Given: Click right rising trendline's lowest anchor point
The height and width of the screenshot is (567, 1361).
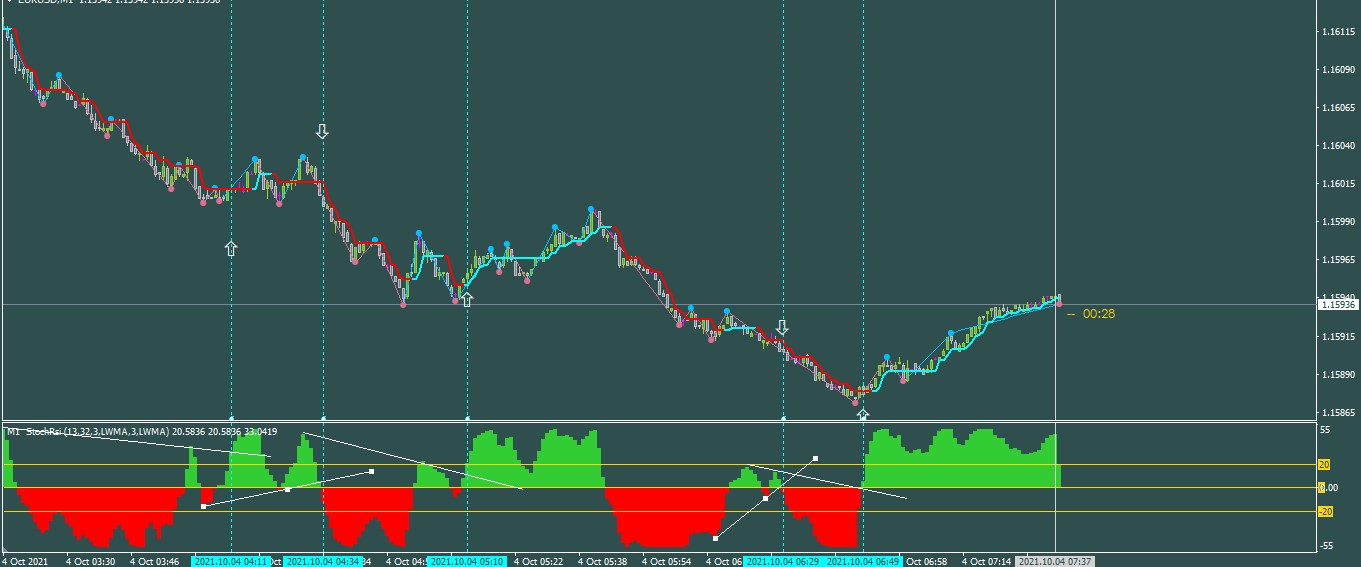Looking at the screenshot, I should (715, 538).
